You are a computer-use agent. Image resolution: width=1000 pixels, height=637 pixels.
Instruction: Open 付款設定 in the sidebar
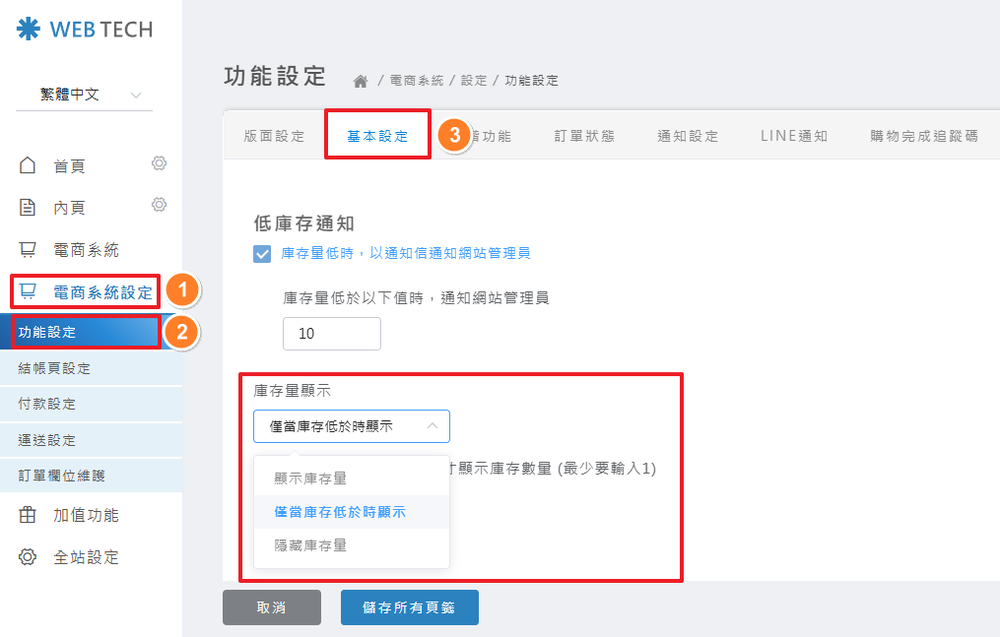47,404
